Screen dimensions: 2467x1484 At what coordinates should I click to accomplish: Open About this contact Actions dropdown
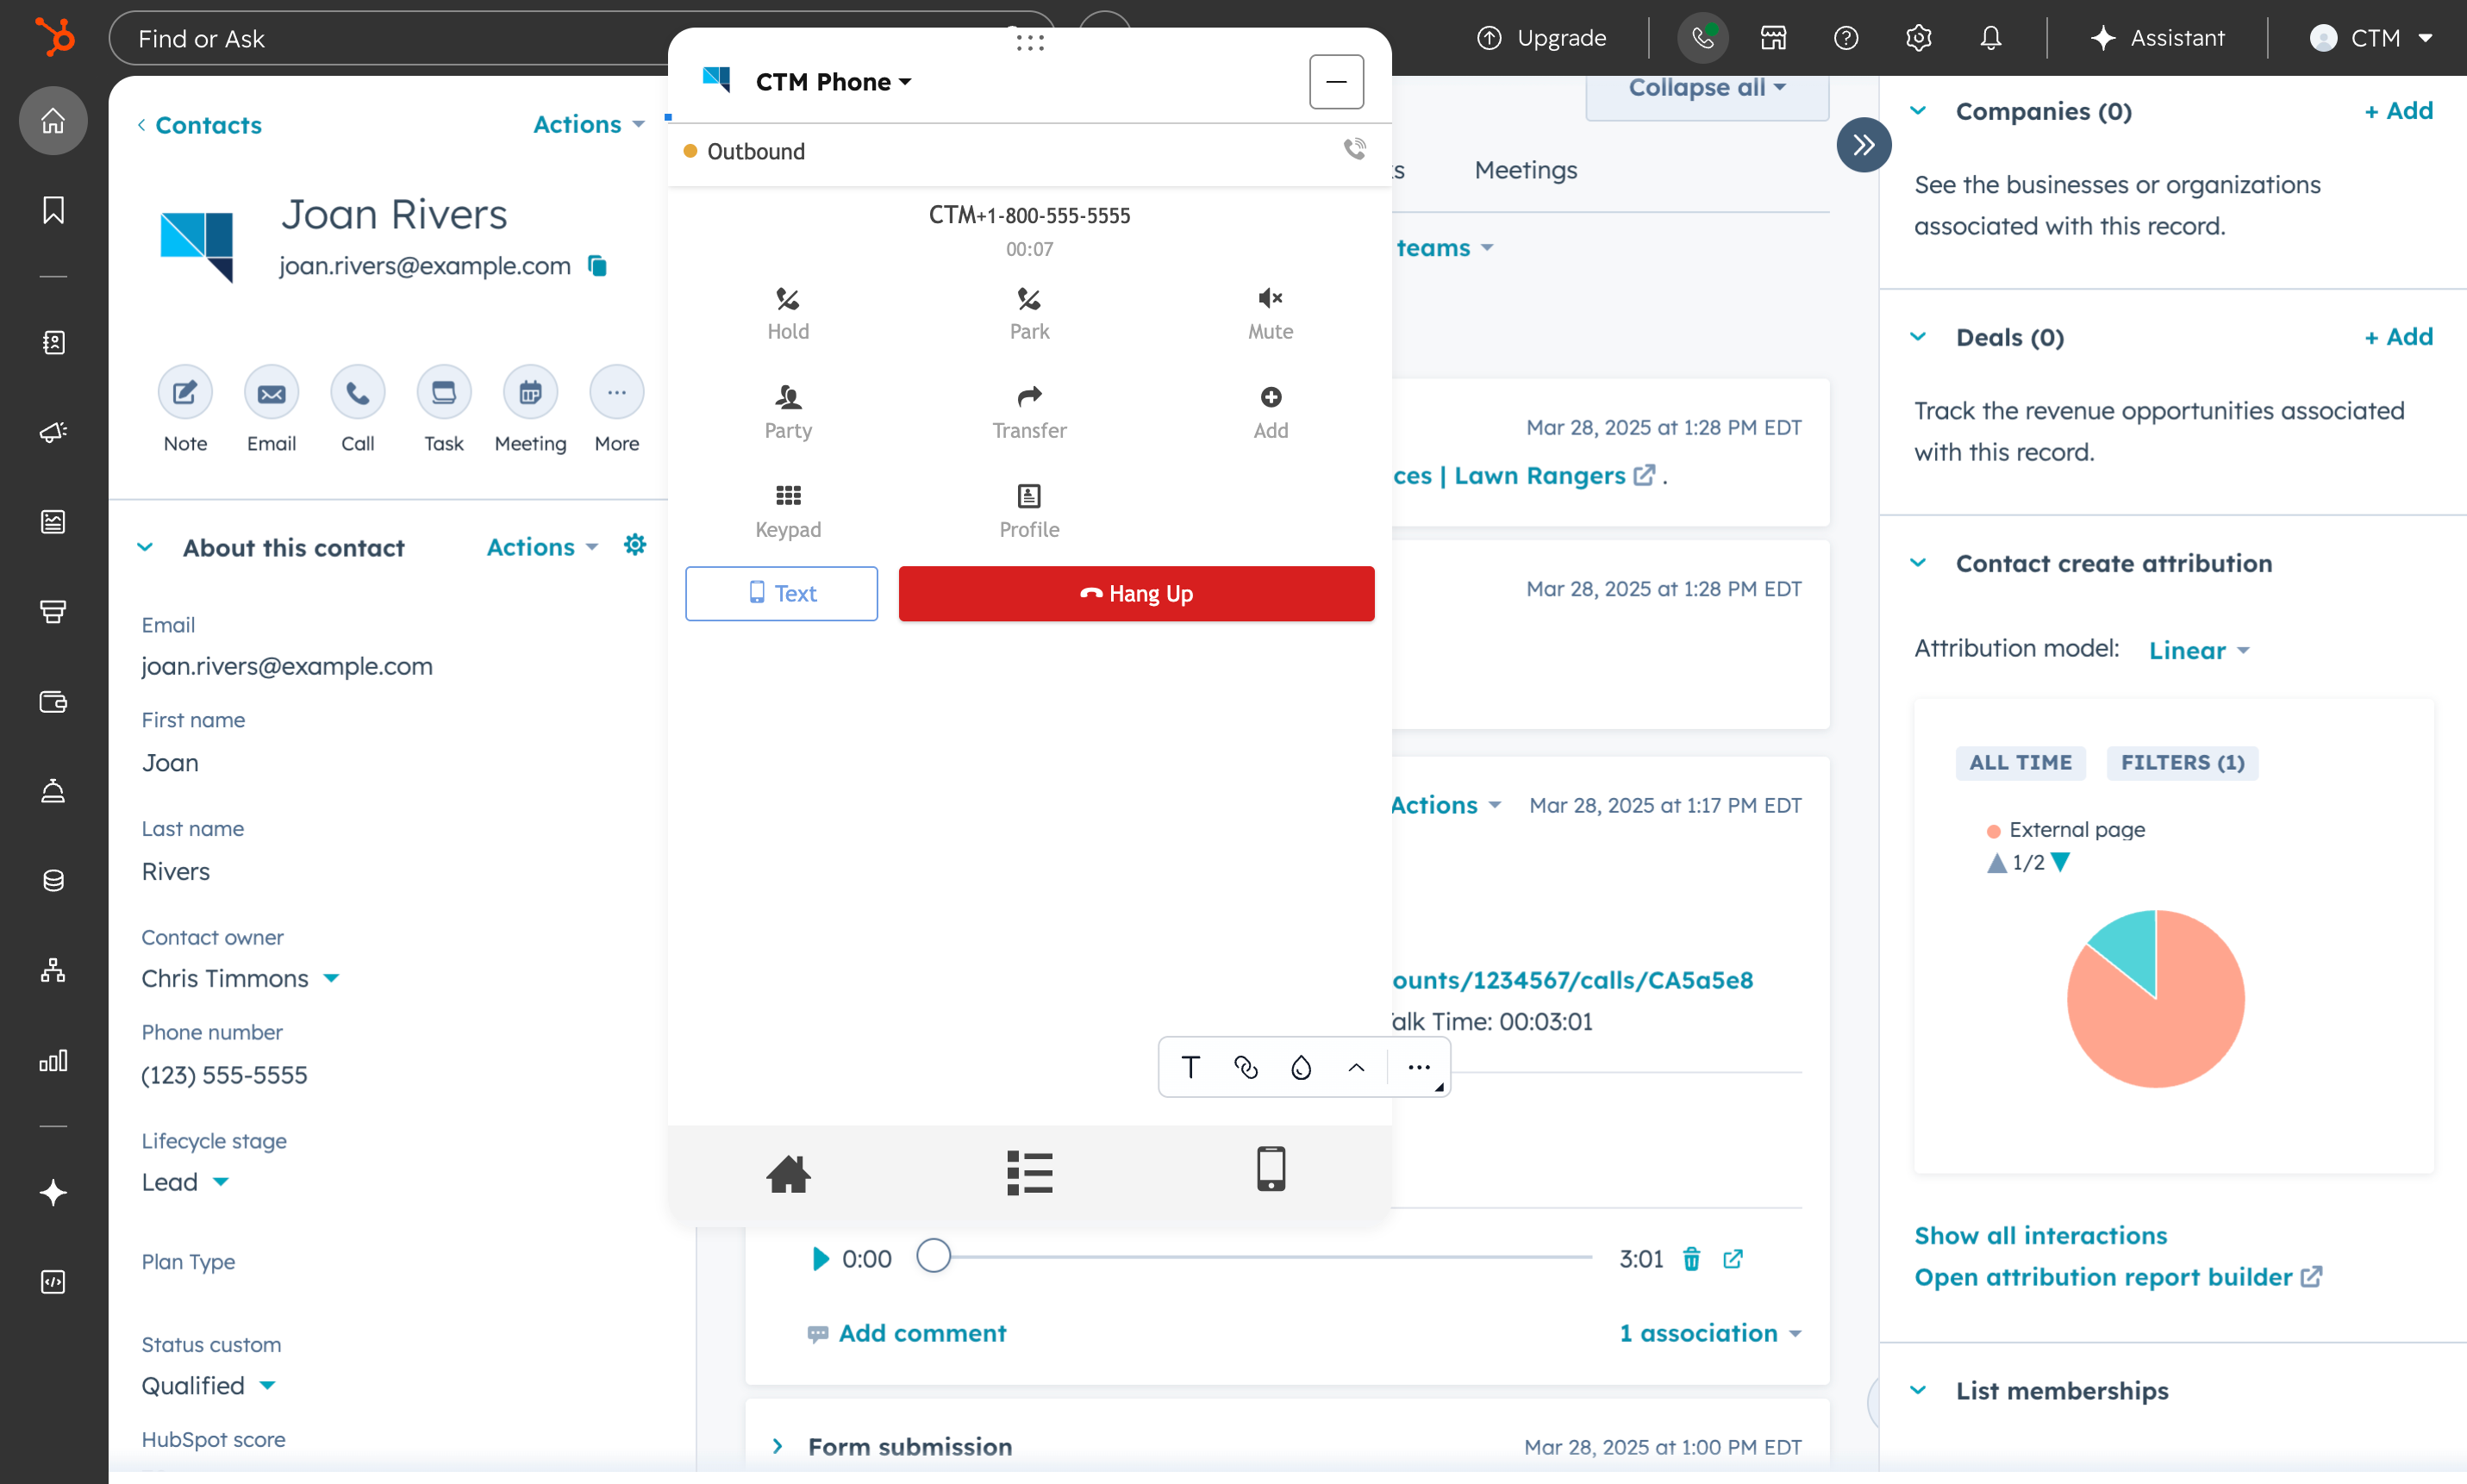pyautogui.click(x=542, y=547)
